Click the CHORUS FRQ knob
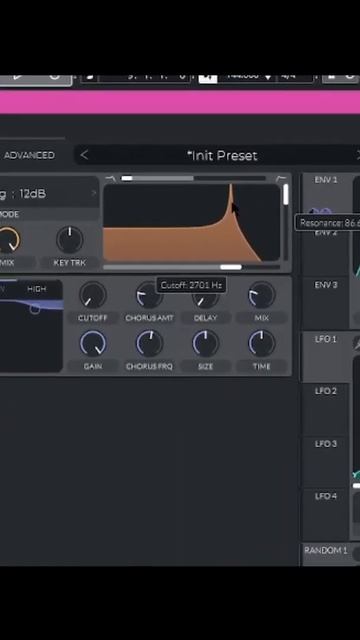This screenshot has height=640, width=360. tap(149, 343)
